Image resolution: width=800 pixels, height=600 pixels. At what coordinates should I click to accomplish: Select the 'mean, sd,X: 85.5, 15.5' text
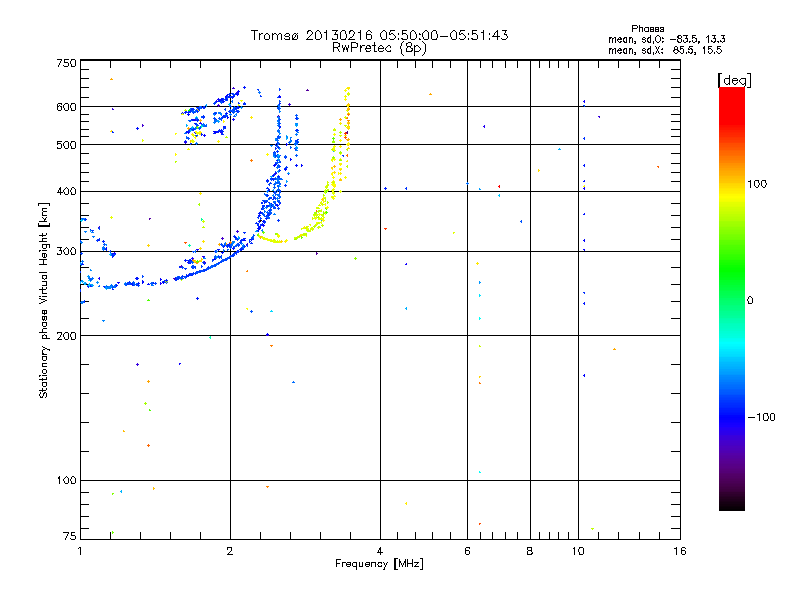pyautogui.click(x=665, y=50)
